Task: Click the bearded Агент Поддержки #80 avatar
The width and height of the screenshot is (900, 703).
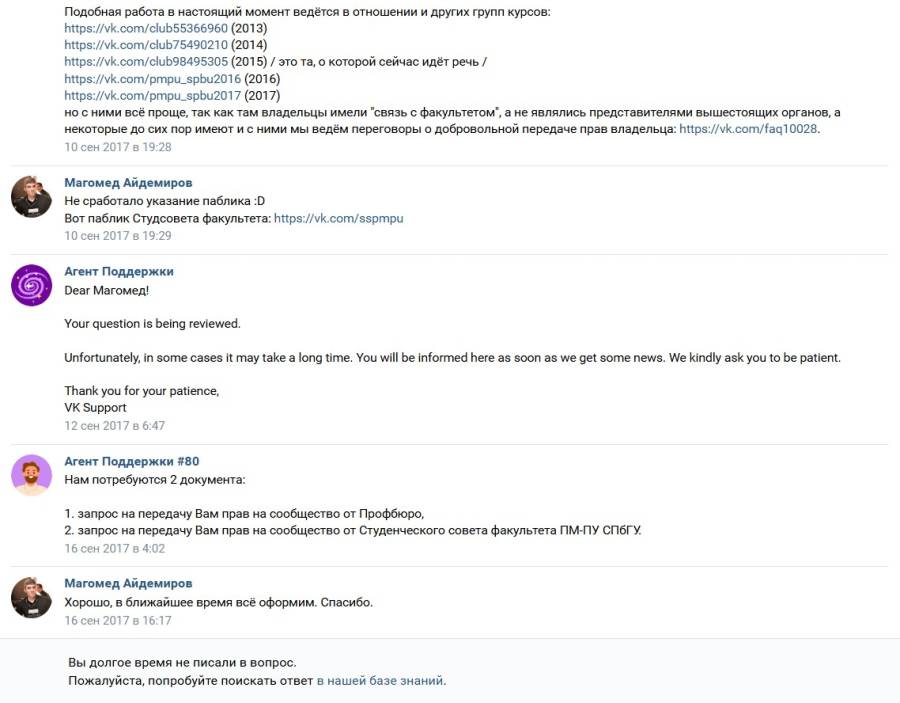Action: (x=32, y=475)
